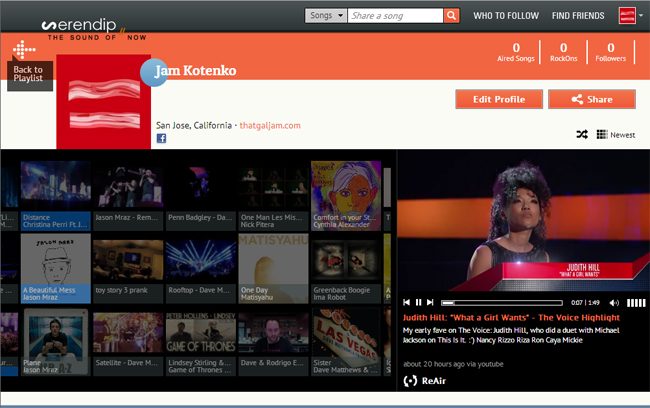View the RockOns count

point(563,52)
